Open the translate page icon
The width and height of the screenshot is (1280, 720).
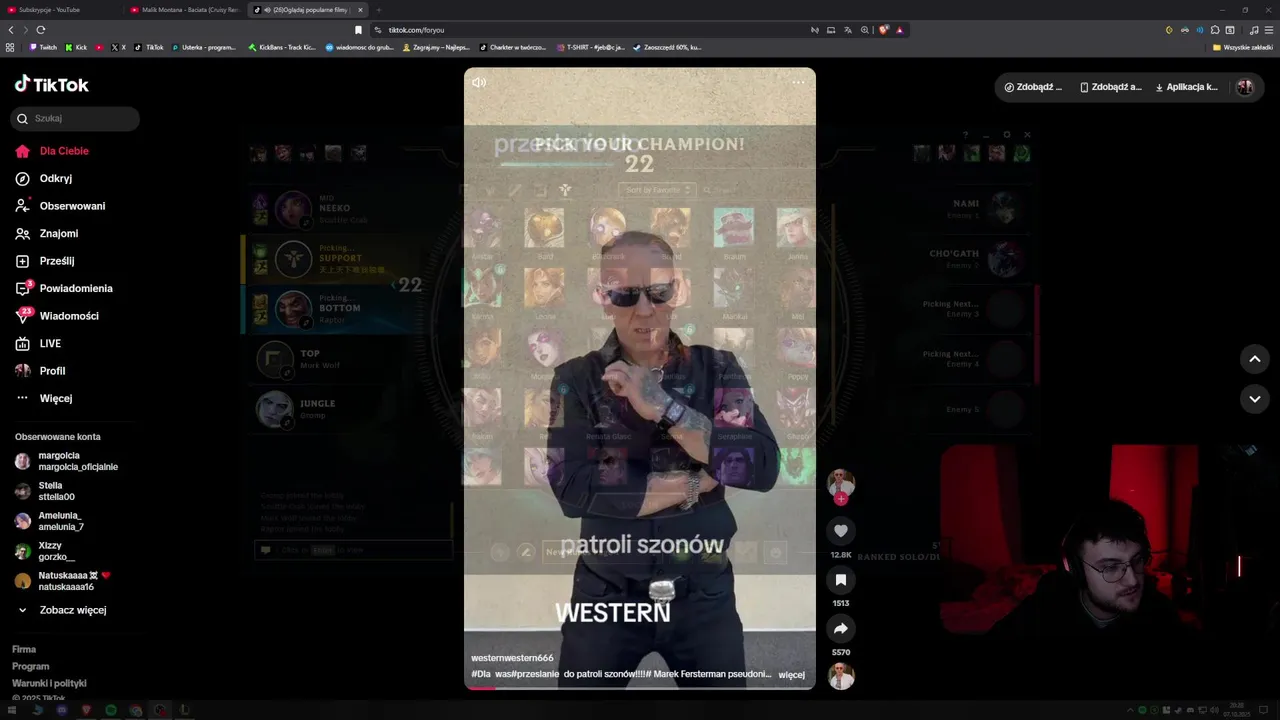pyautogui.click(x=848, y=30)
